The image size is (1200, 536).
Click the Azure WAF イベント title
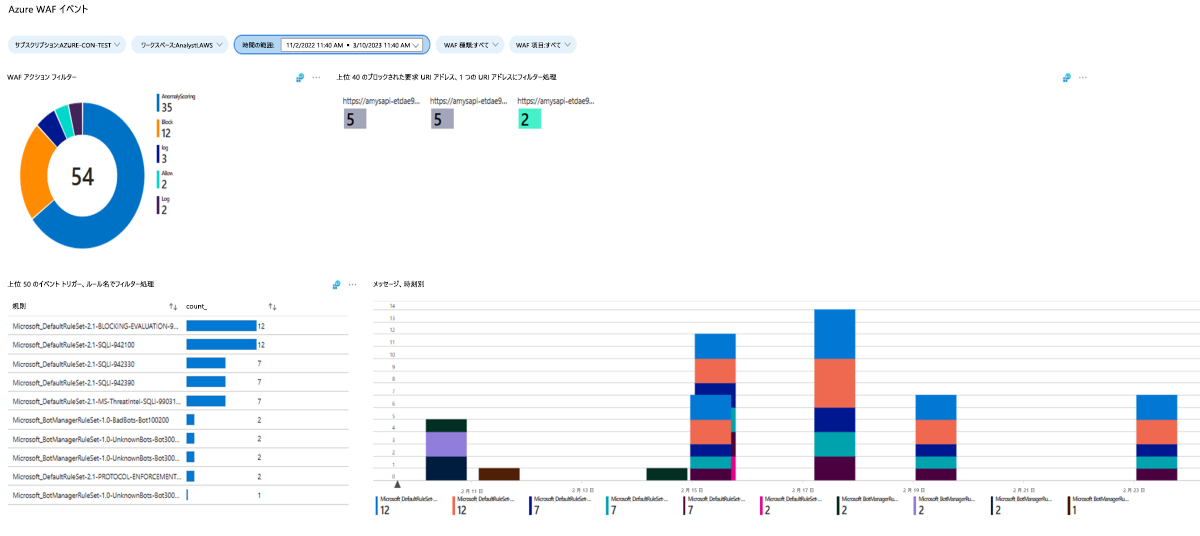coord(48,9)
